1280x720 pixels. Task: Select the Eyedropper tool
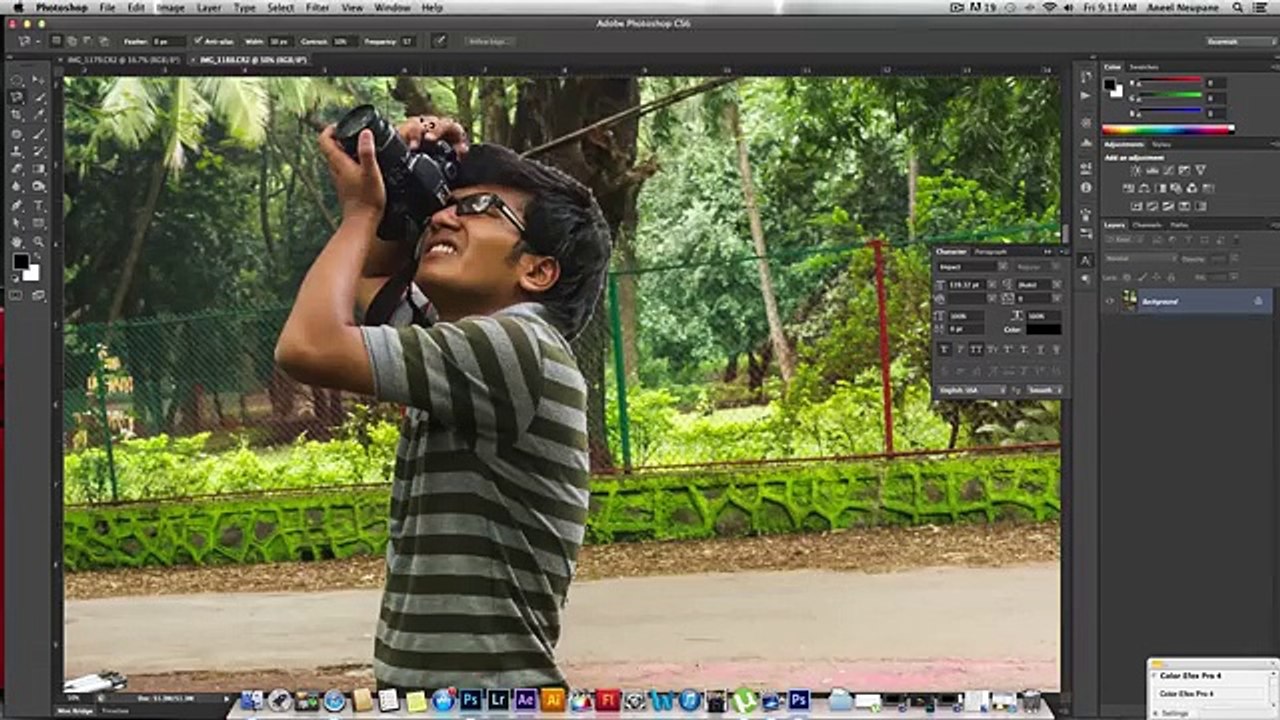tap(38, 115)
